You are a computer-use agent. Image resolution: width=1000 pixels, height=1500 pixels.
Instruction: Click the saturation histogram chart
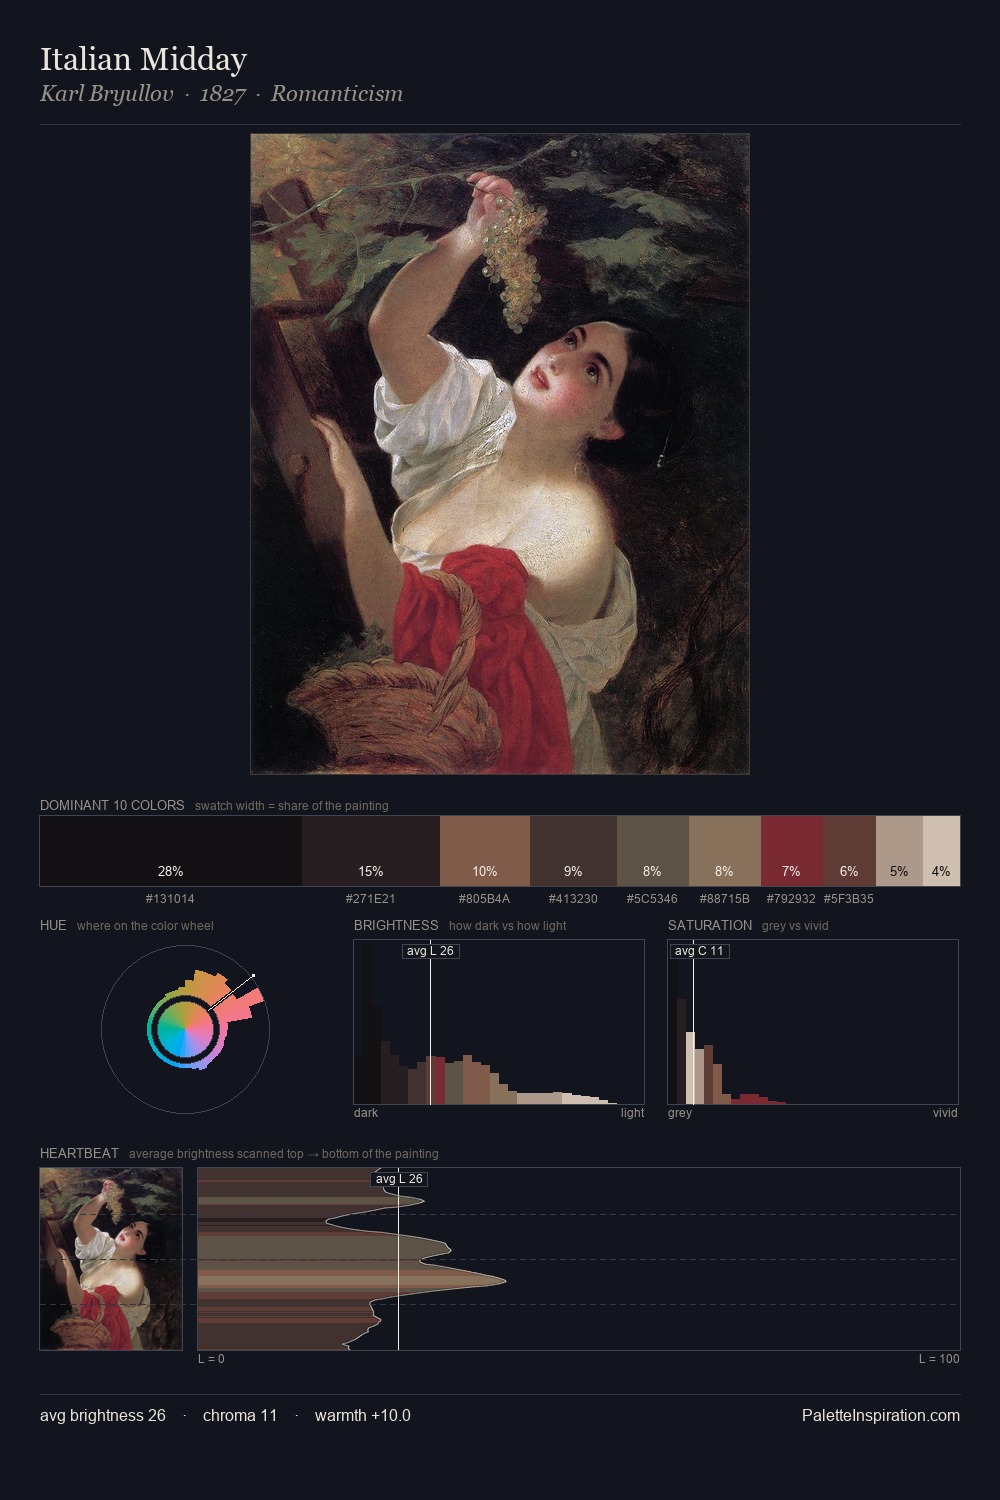coord(813,1022)
